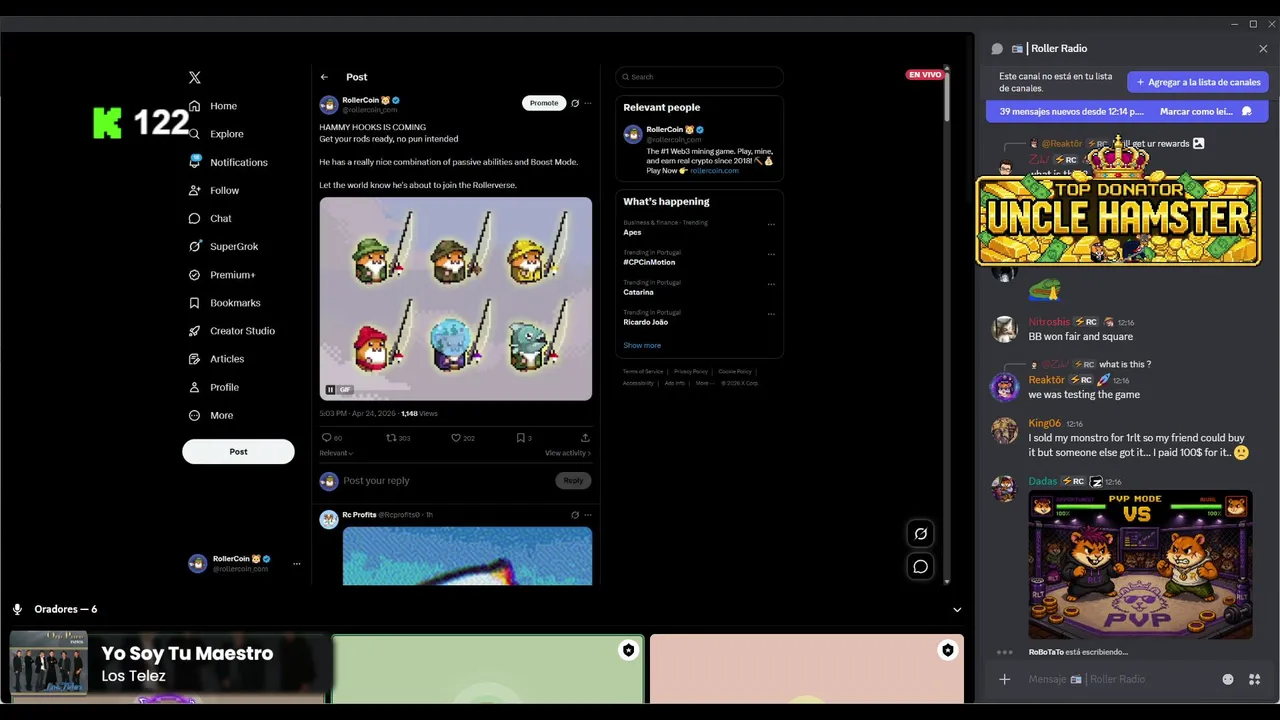Click the fishing hamsters GIF image
The image size is (1280, 720).
(456, 298)
